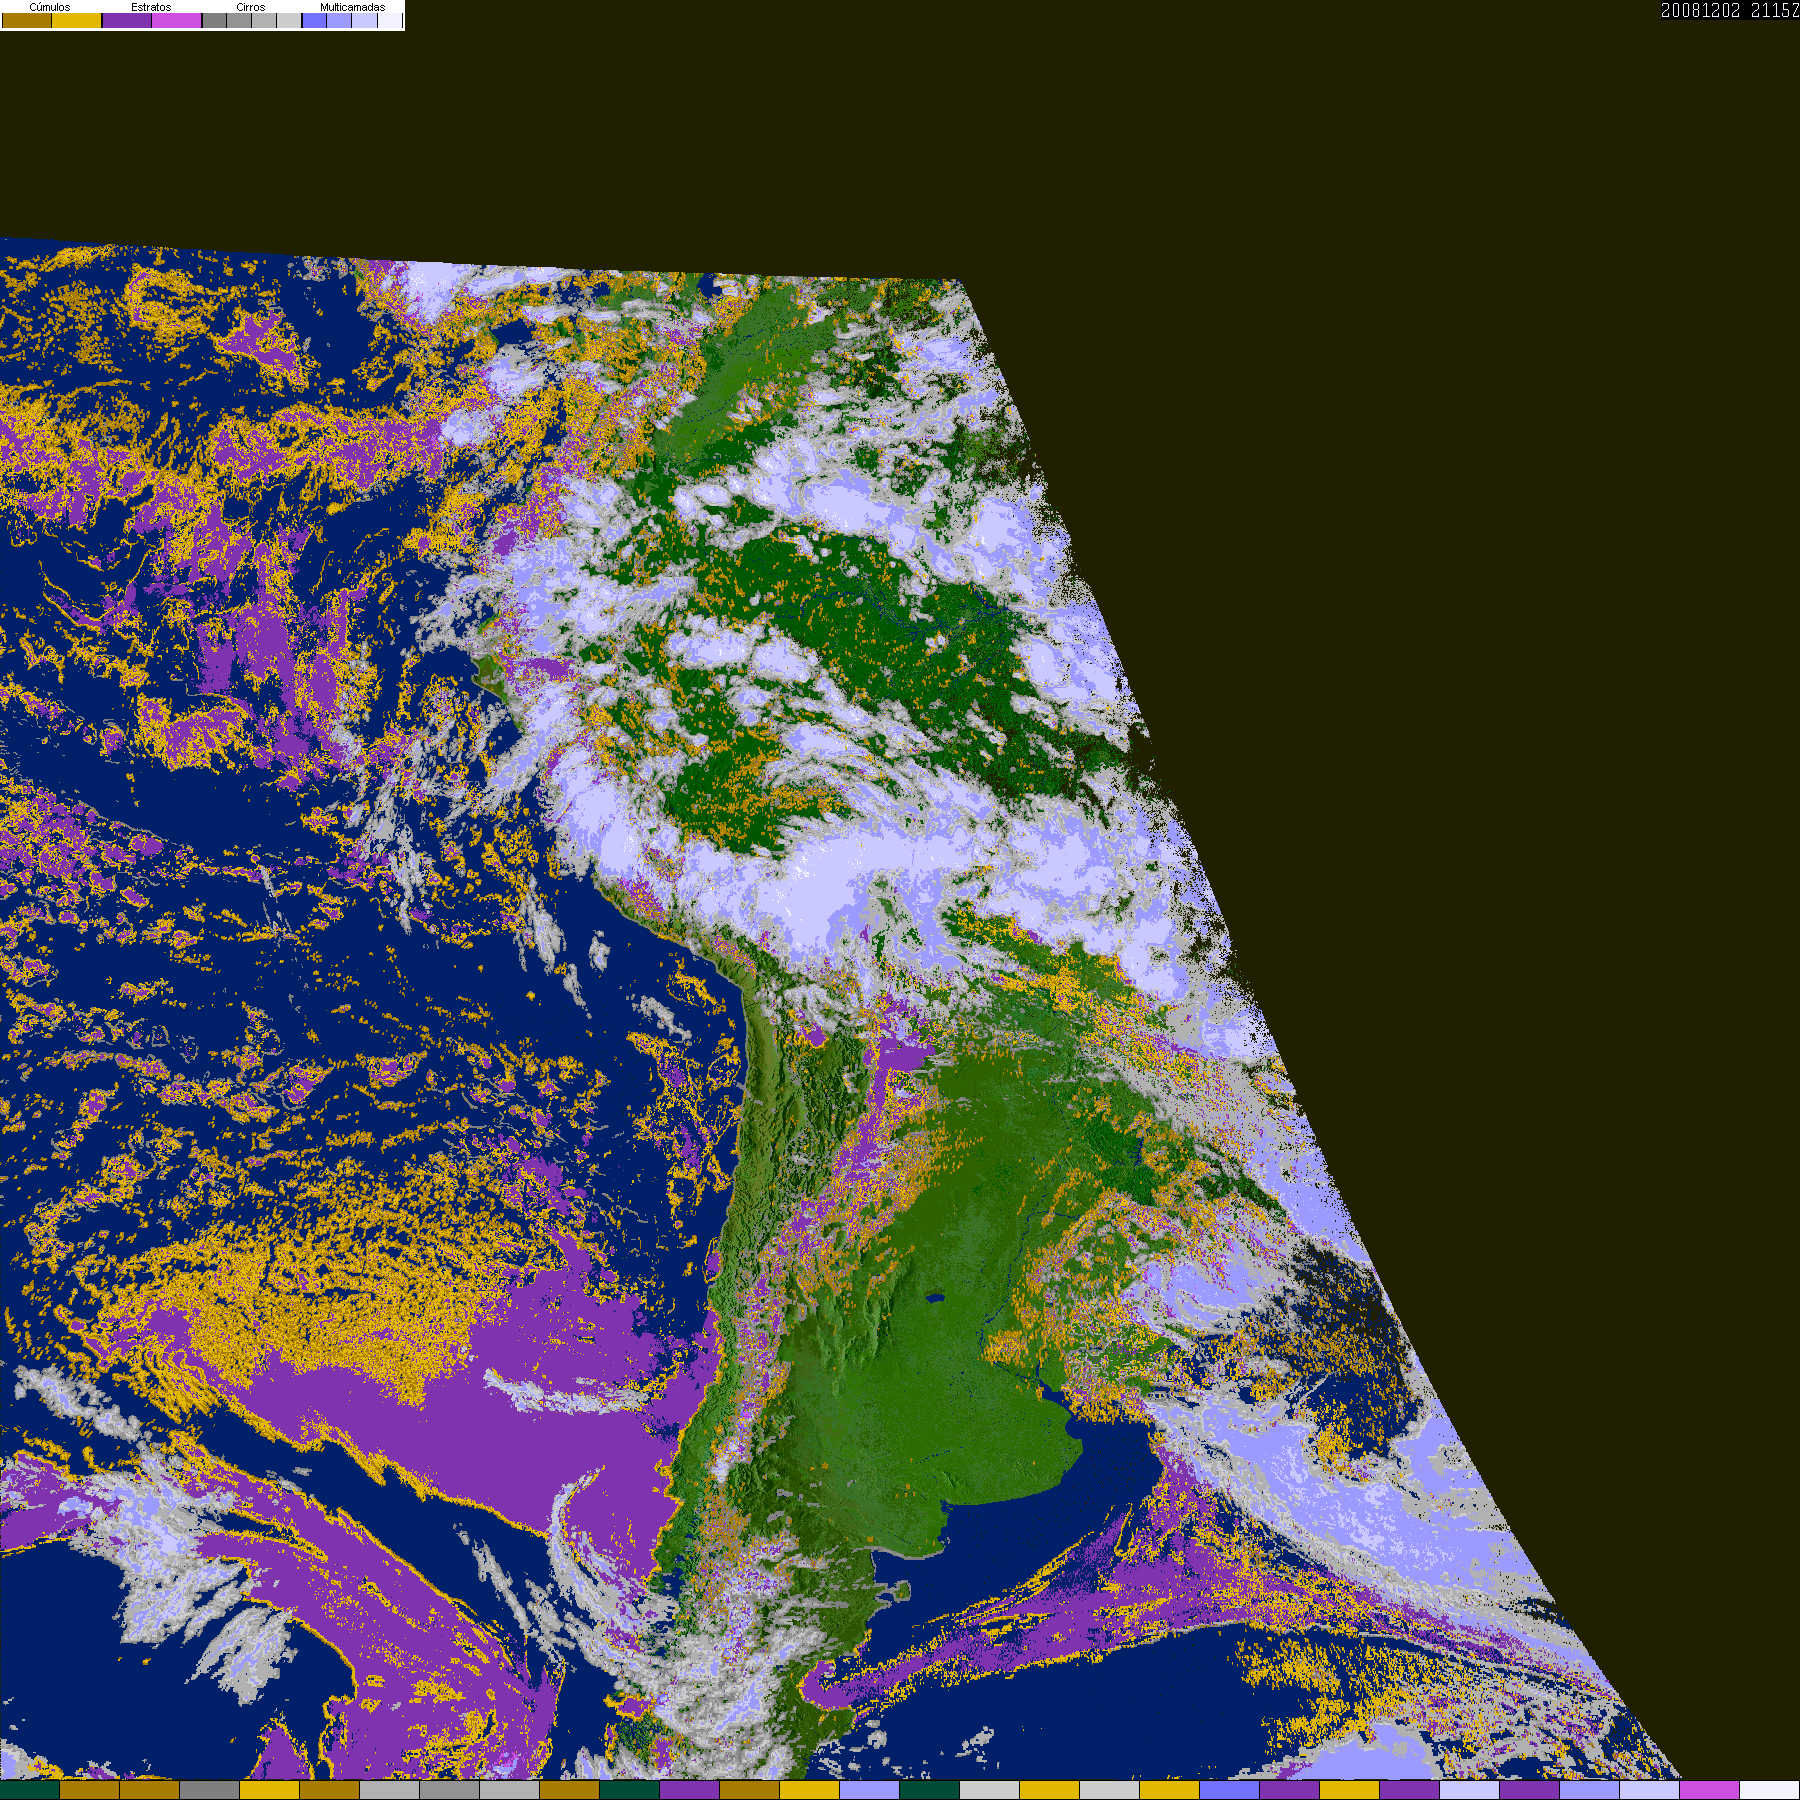Click the dark brown Cúmulos legend swatch
Screen dimensions: 1800x1800
[x=27, y=20]
